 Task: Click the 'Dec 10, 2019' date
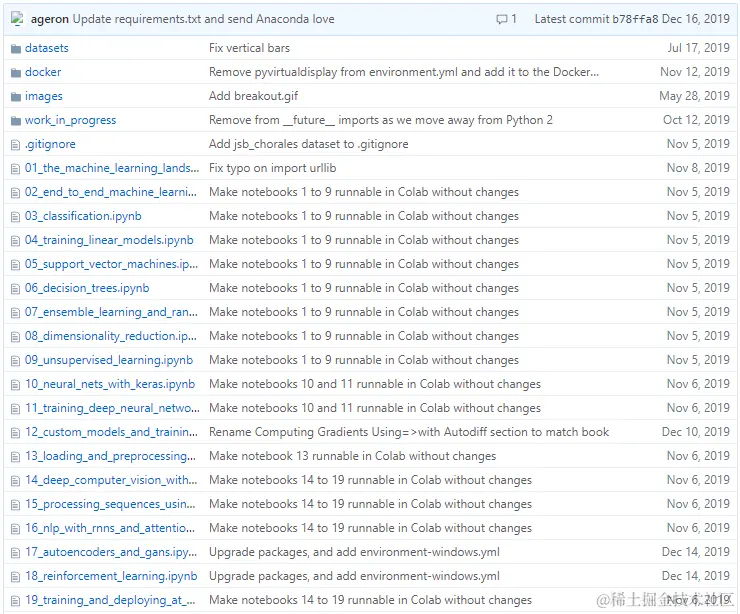[696, 432]
